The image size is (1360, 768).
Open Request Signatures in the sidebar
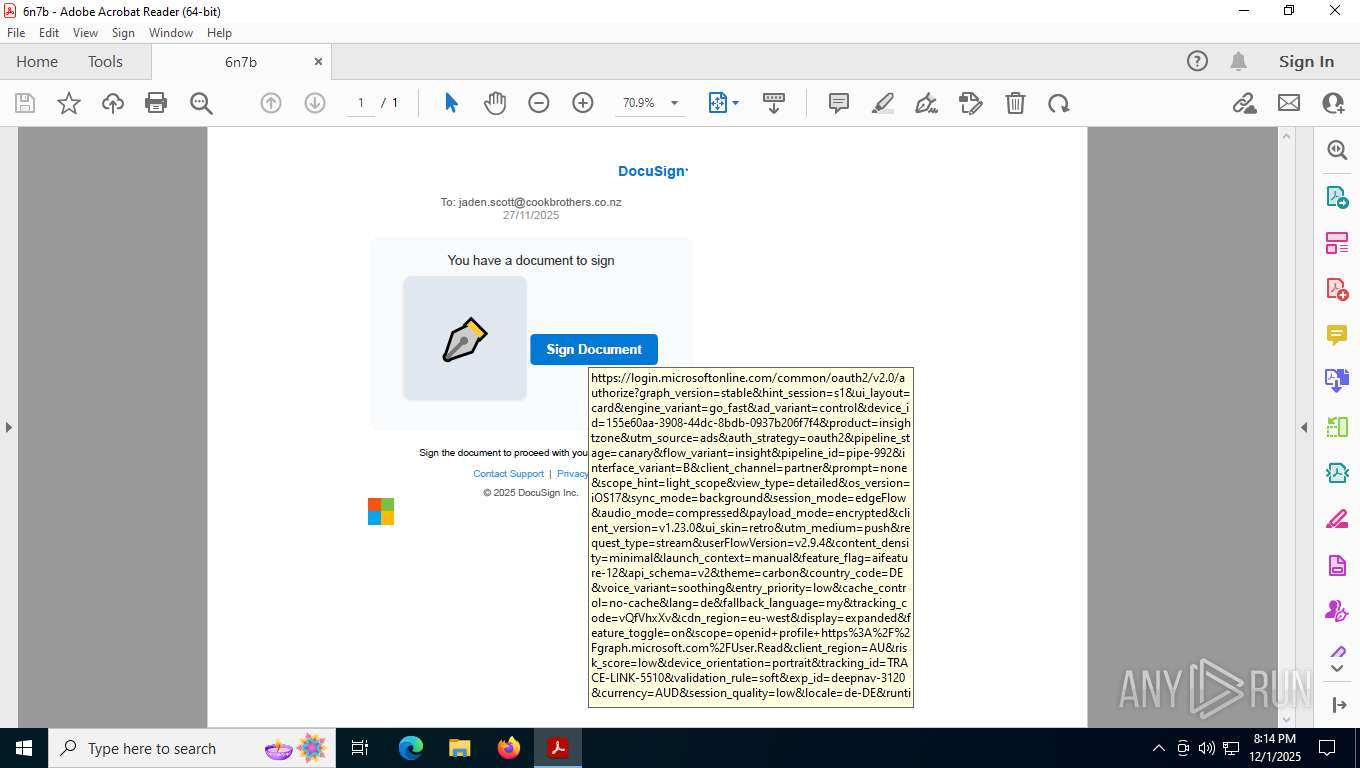pyautogui.click(x=1337, y=611)
